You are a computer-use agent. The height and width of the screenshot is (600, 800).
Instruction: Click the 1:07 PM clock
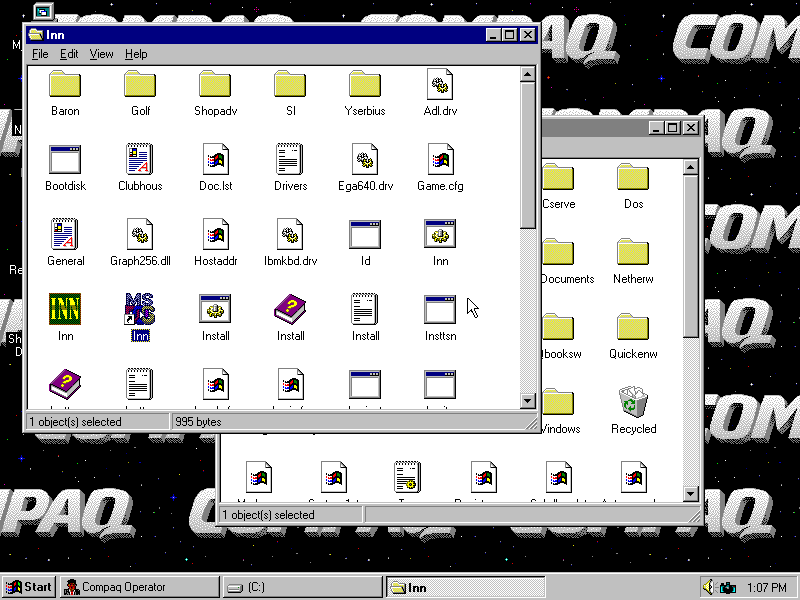766,588
